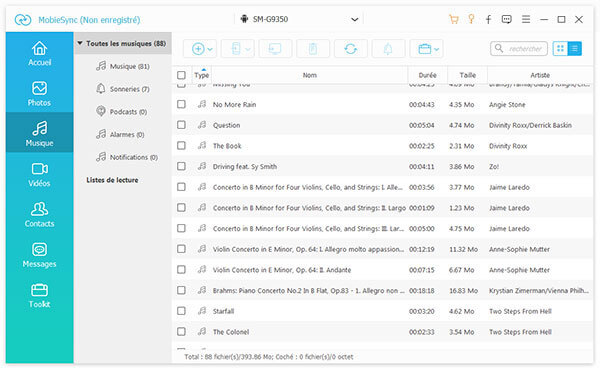Open the Facebook share icon
Image resolution: width=600 pixels, height=370 pixels.
pos(489,19)
